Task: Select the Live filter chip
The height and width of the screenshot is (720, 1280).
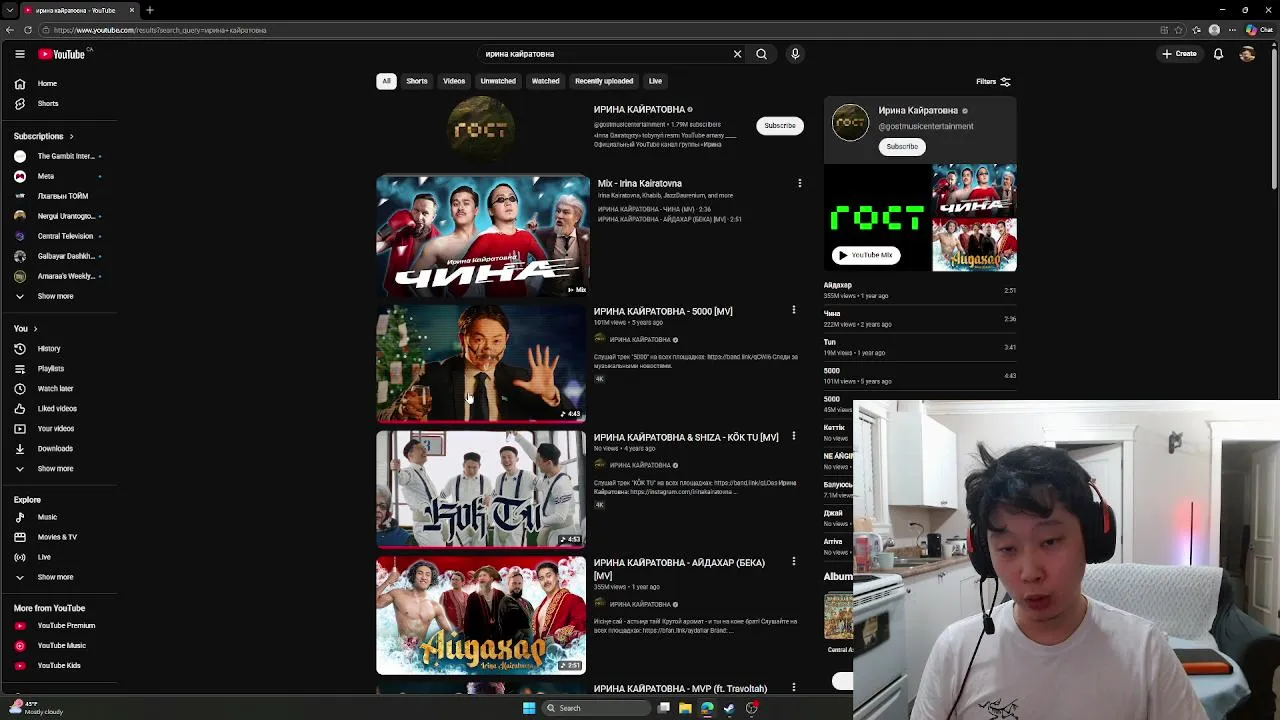Action: (x=655, y=81)
